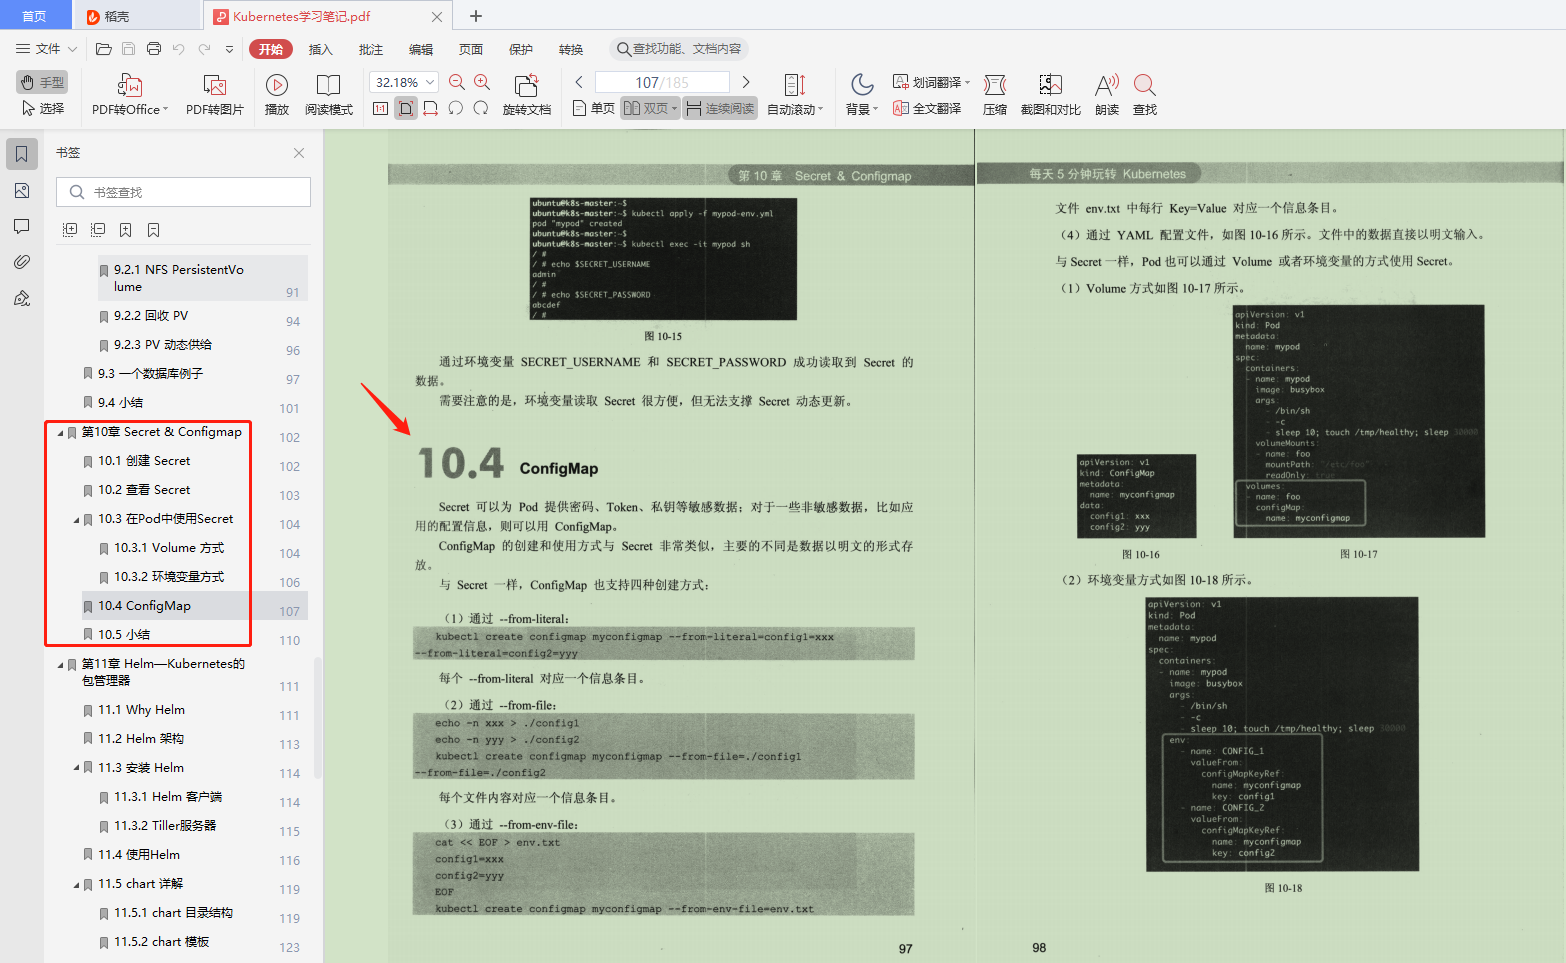Close the 书签 bookmark panel

(x=299, y=153)
